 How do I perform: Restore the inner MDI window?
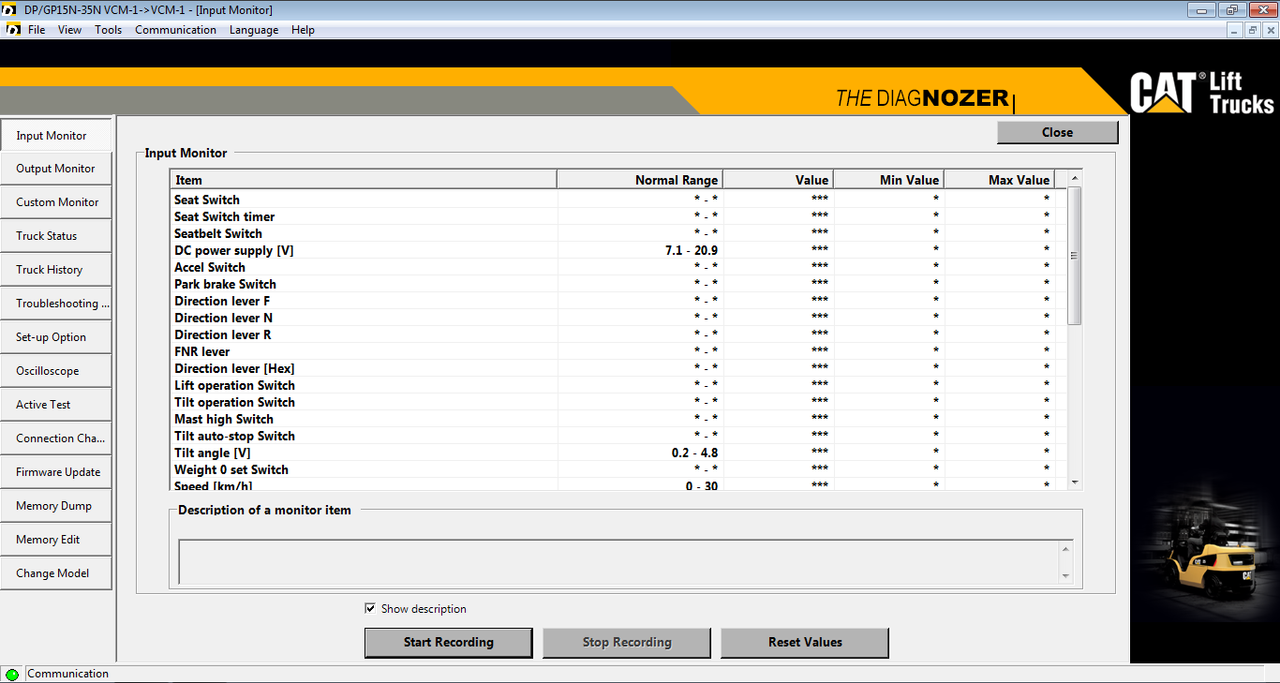1252,31
